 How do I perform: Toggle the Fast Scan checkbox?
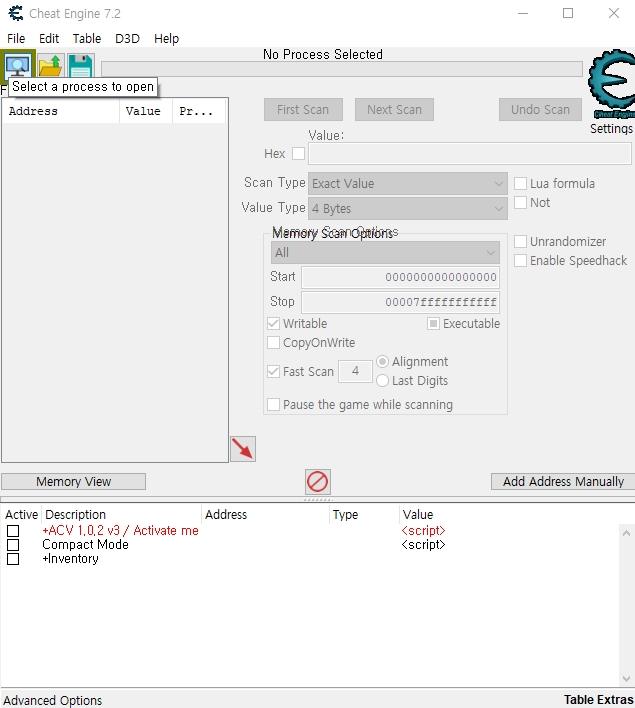coord(273,372)
